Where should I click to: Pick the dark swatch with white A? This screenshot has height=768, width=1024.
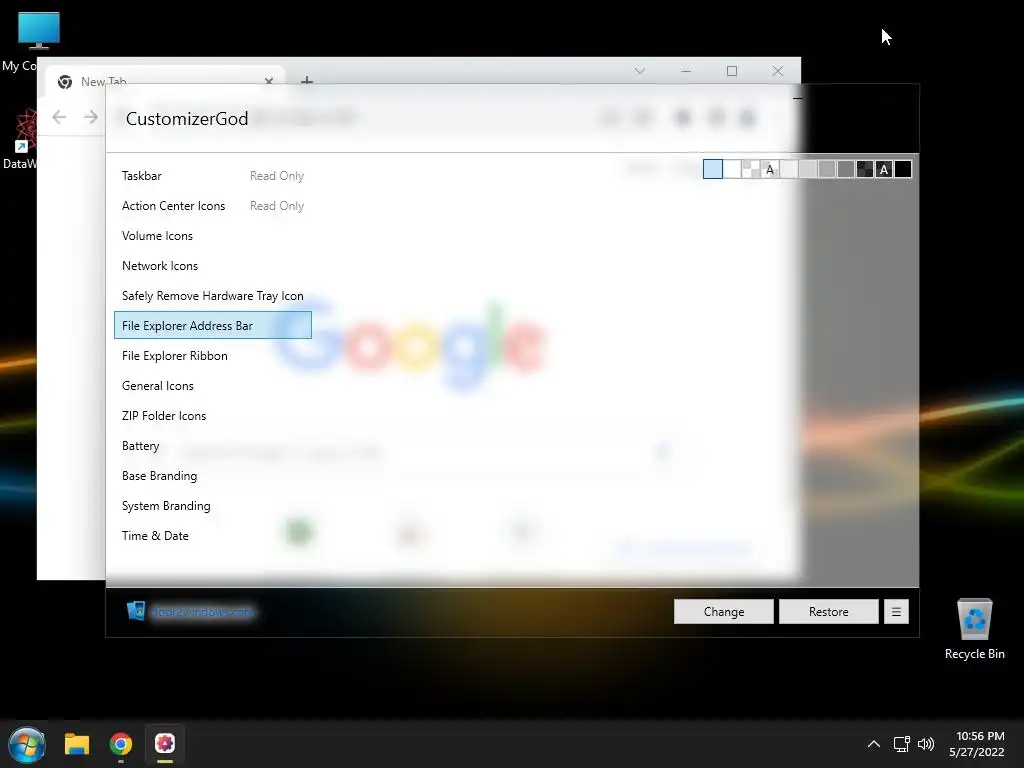click(884, 169)
